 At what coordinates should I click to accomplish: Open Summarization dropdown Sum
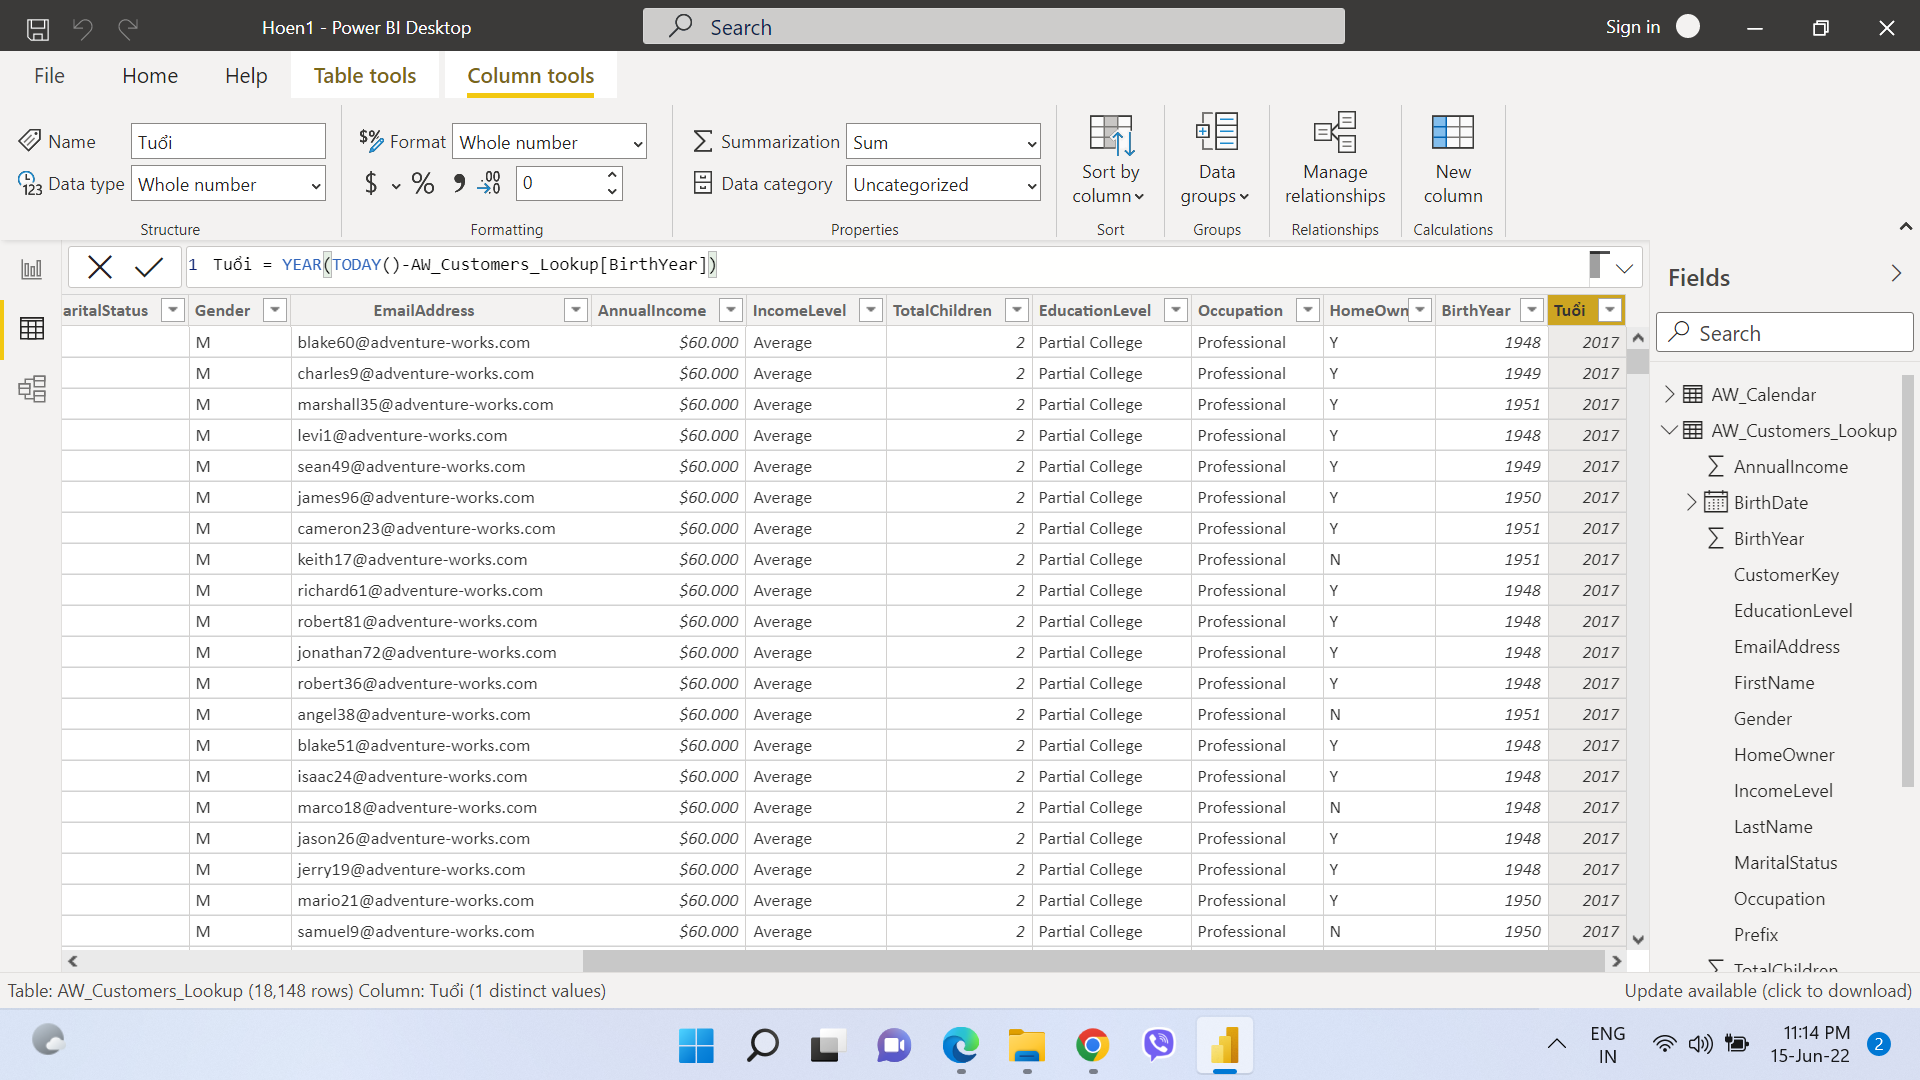pos(943,142)
